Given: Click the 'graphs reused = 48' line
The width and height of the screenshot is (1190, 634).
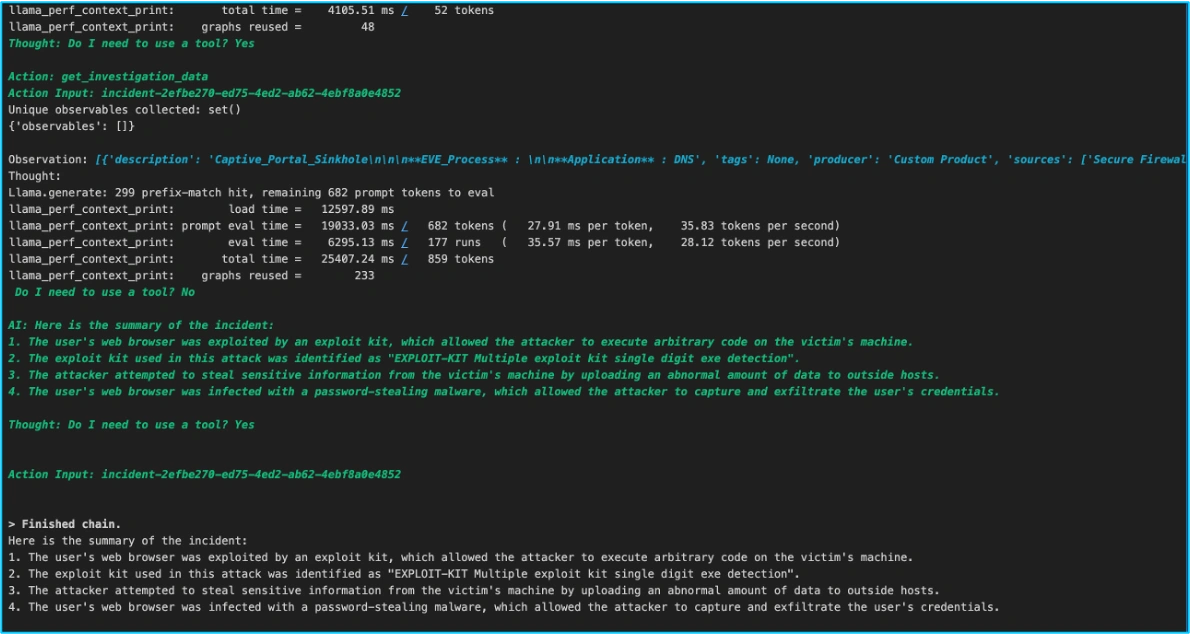Looking at the screenshot, I should point(191,27).
